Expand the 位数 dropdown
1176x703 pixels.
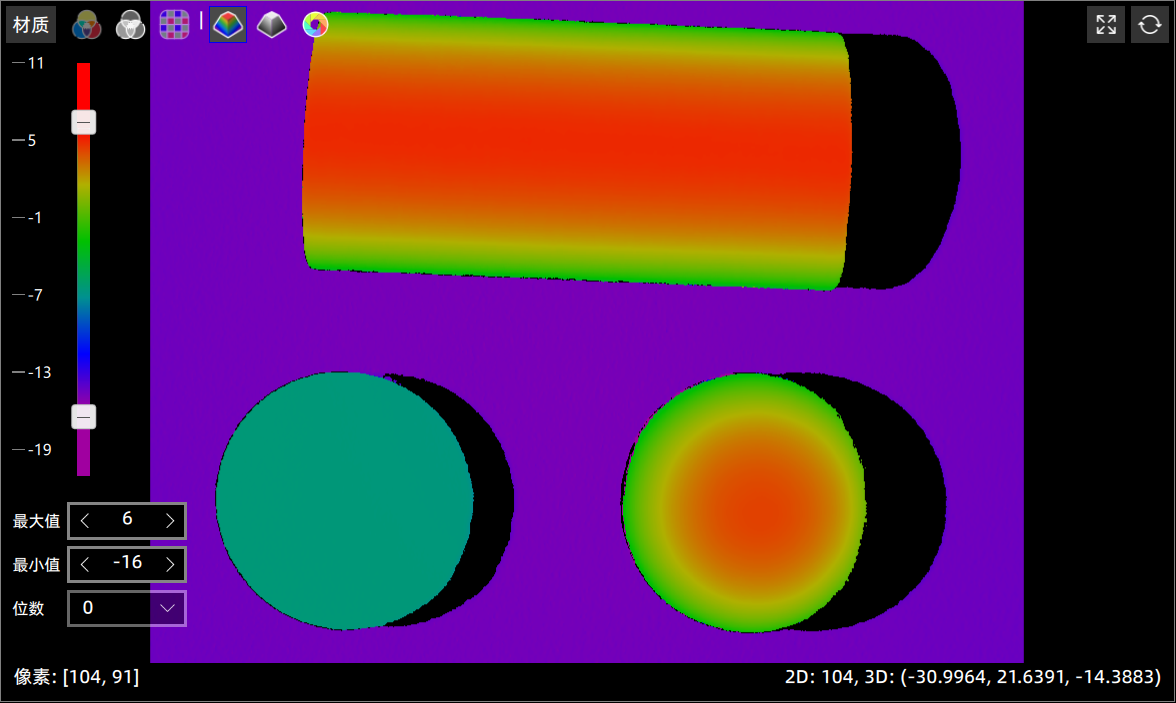coord(167,608)
